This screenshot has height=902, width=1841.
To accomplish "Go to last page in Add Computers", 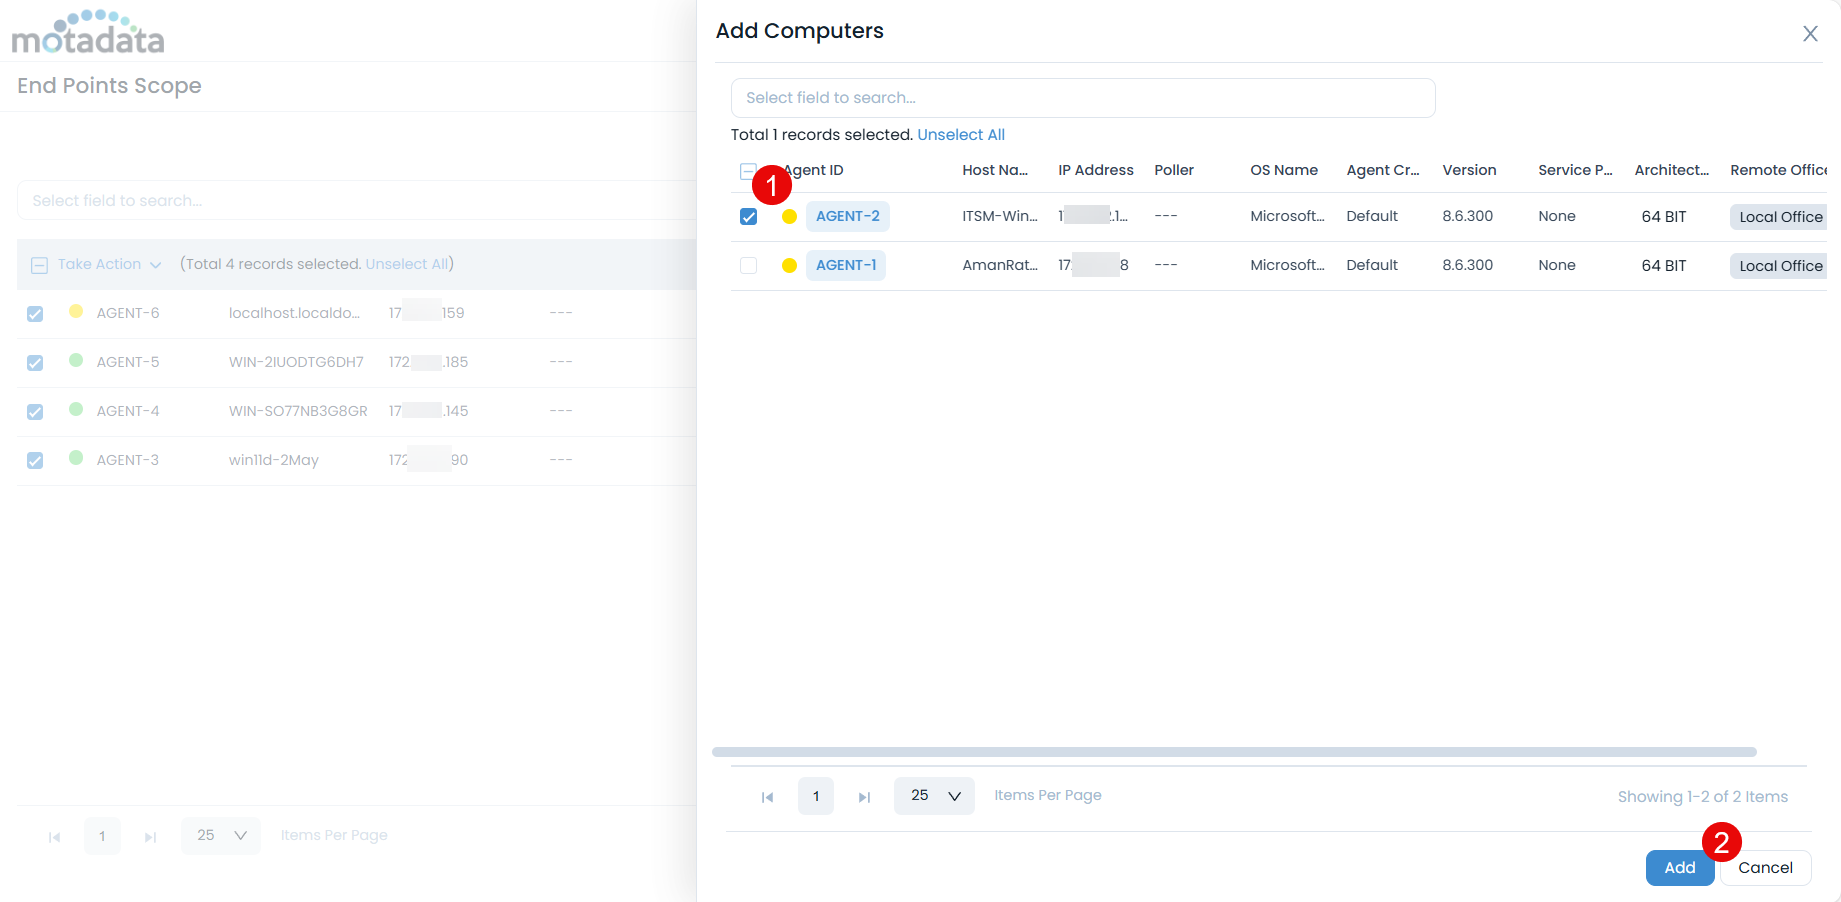I will [864, 797].
